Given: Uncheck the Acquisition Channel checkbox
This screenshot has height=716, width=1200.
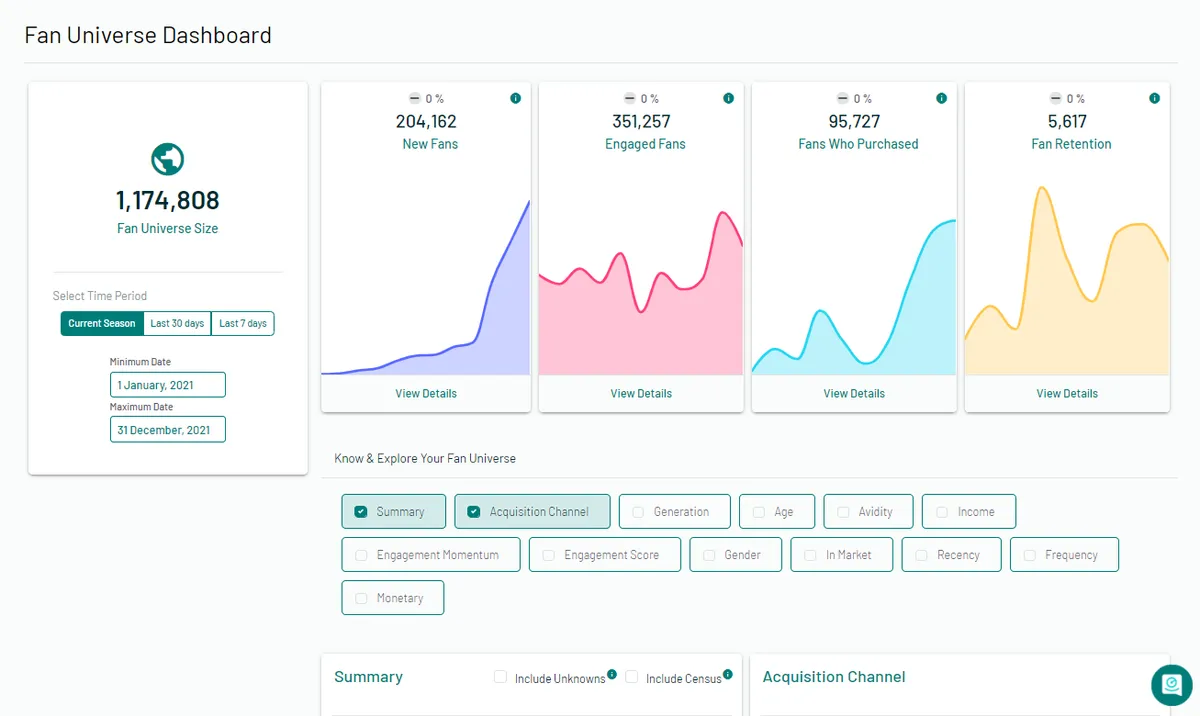Looking at the screenshot, I should click(x=474, y=511).
